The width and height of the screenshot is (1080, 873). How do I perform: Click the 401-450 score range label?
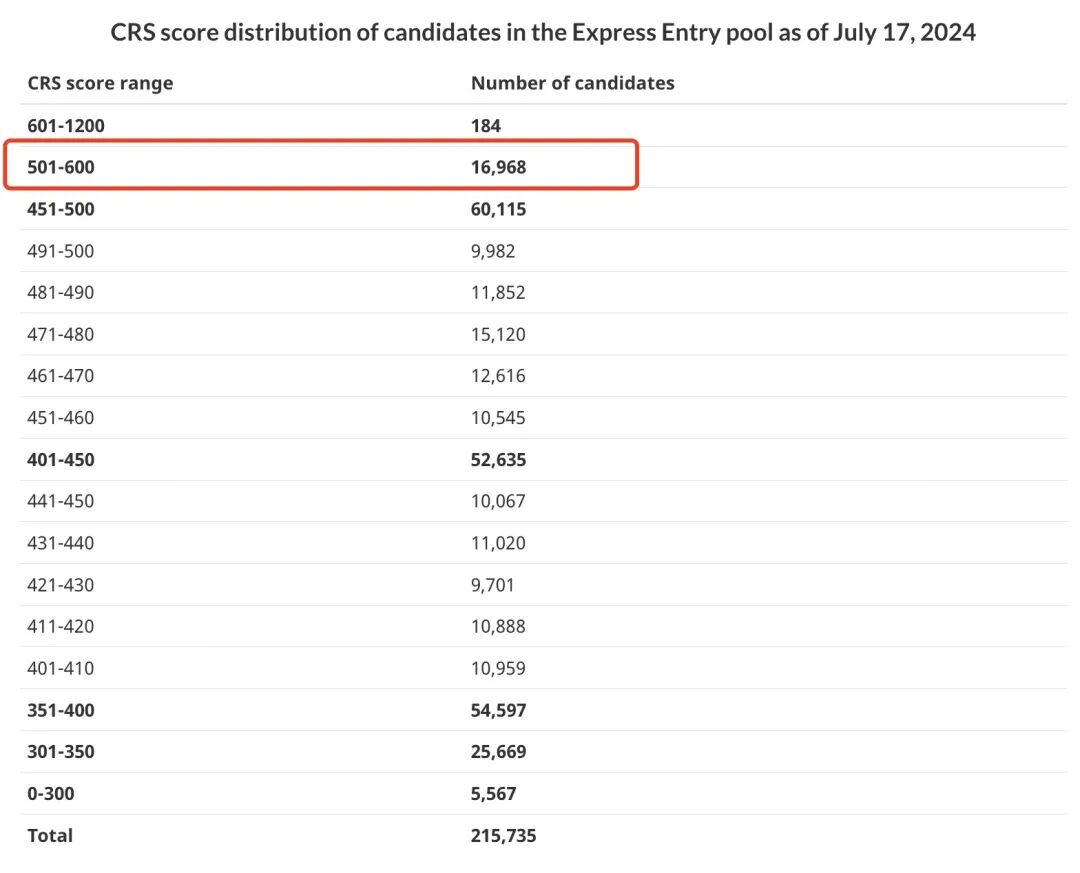[x=61, y=460]
